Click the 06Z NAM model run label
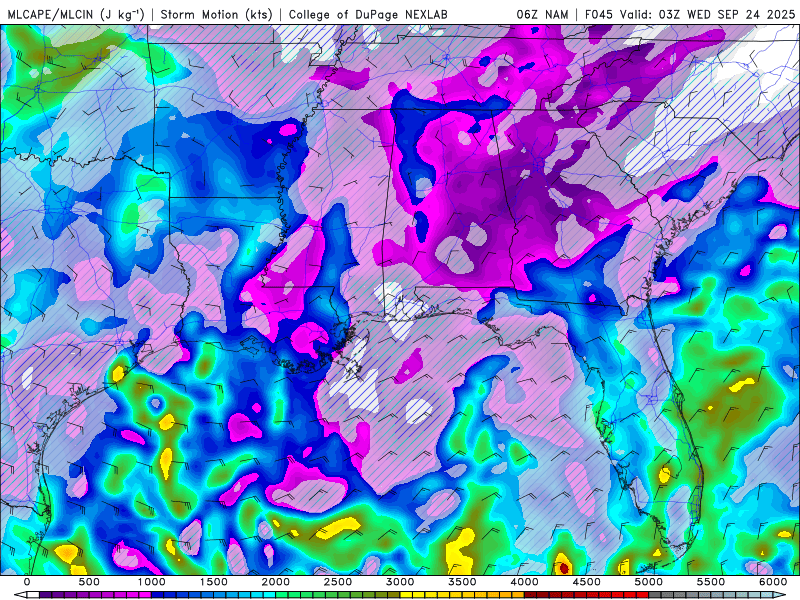800x600 pixels. tap(542, 14)
